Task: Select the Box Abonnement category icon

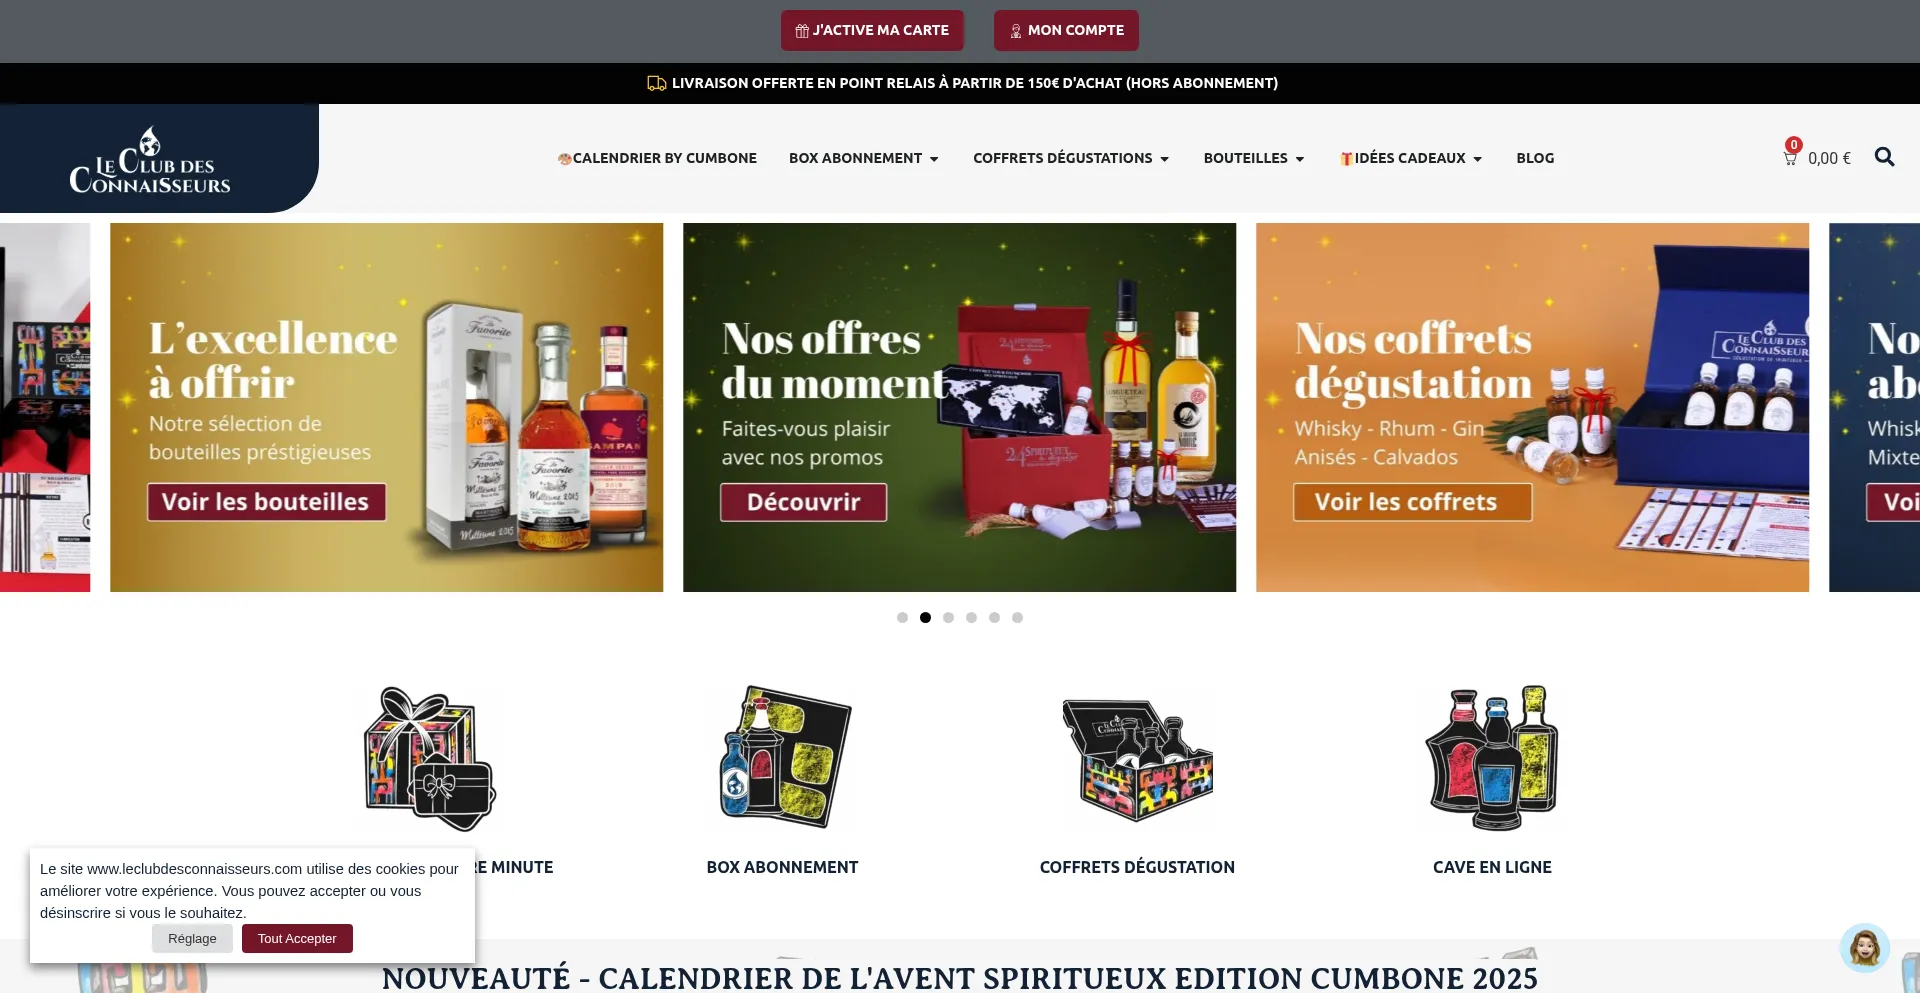Action: click(x=783, y=757)
